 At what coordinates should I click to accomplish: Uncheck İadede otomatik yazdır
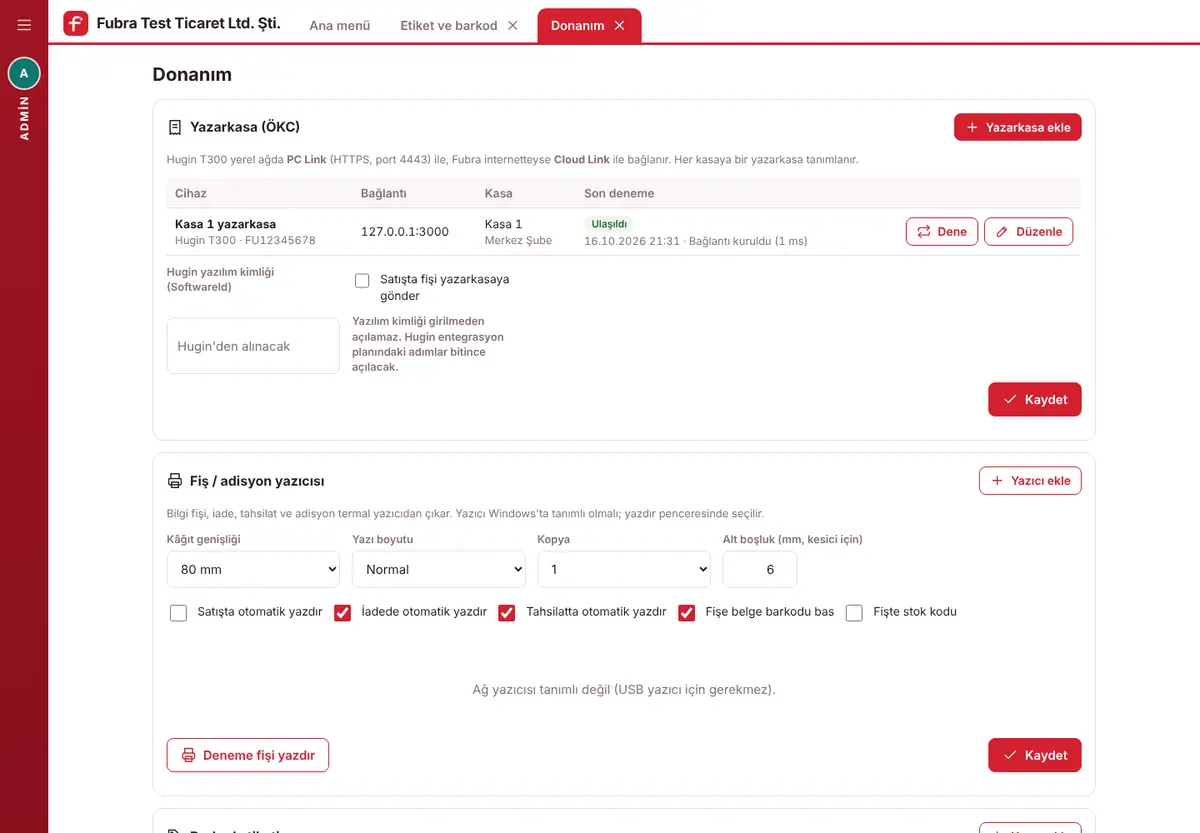point(342,613)
